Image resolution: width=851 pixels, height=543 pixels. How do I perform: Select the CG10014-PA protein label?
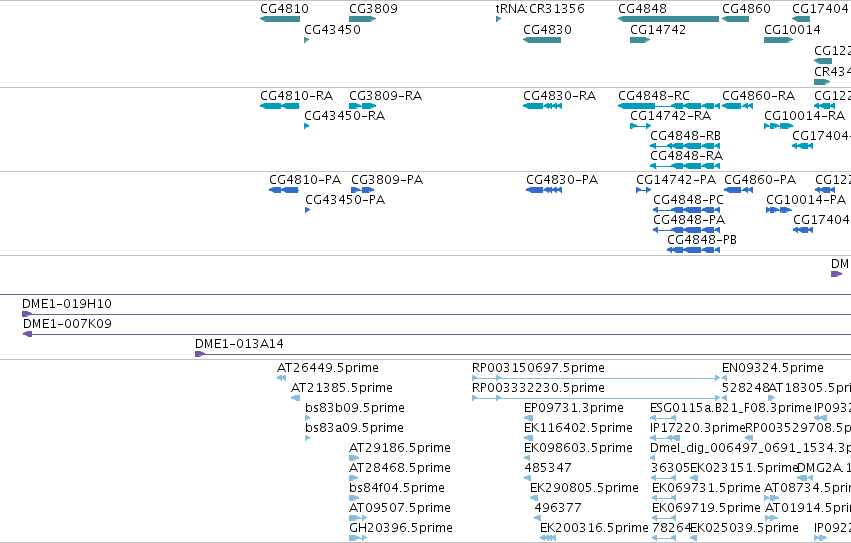(806, 200)
